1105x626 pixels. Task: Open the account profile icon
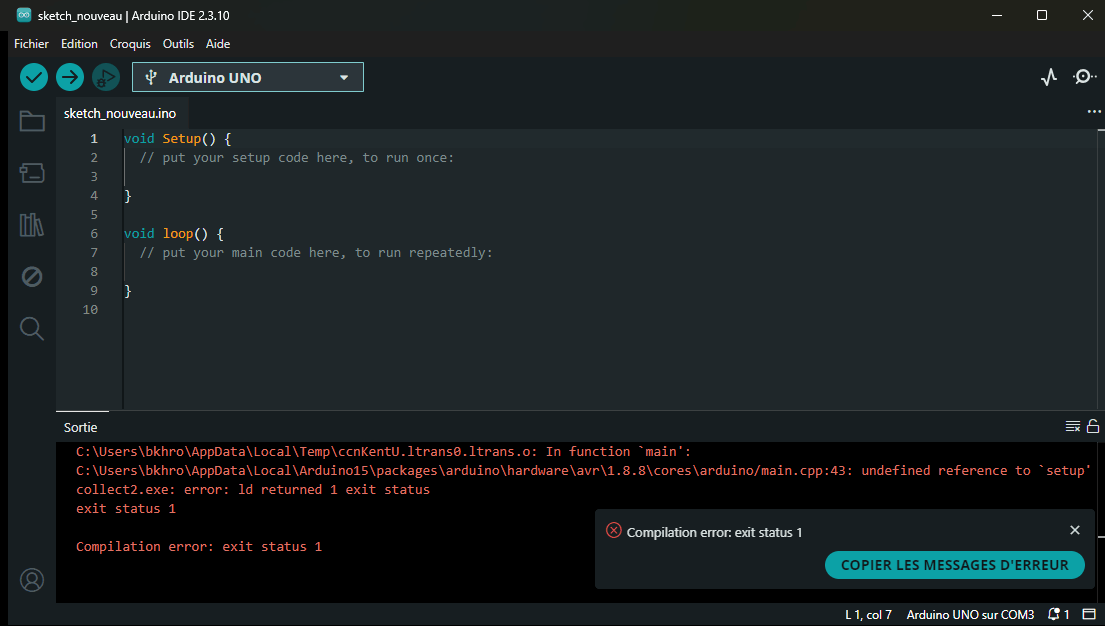tap(32, 580)
